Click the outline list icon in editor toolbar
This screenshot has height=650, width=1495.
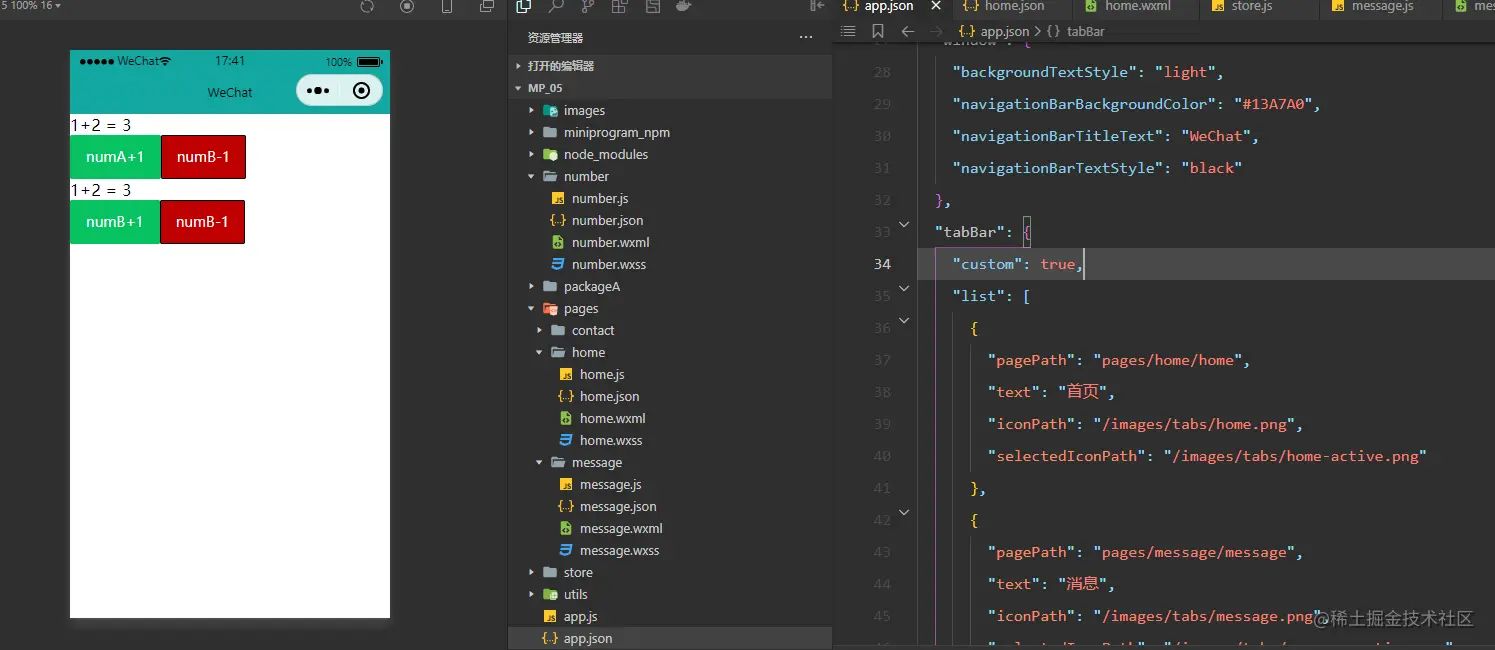(848, 31)
